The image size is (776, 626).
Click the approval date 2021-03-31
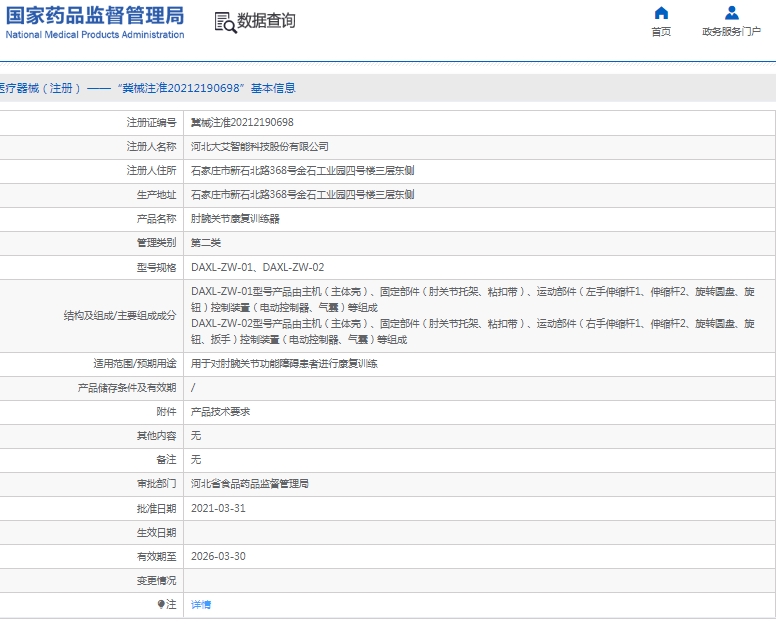(218, 508)
